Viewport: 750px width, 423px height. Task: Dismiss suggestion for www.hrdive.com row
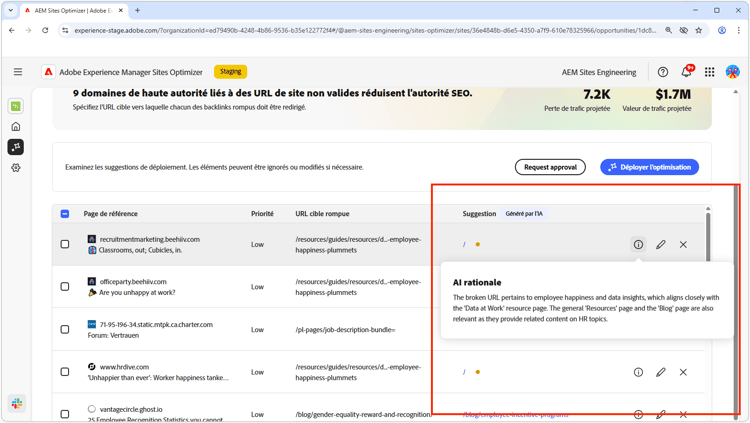coord(683,372)
